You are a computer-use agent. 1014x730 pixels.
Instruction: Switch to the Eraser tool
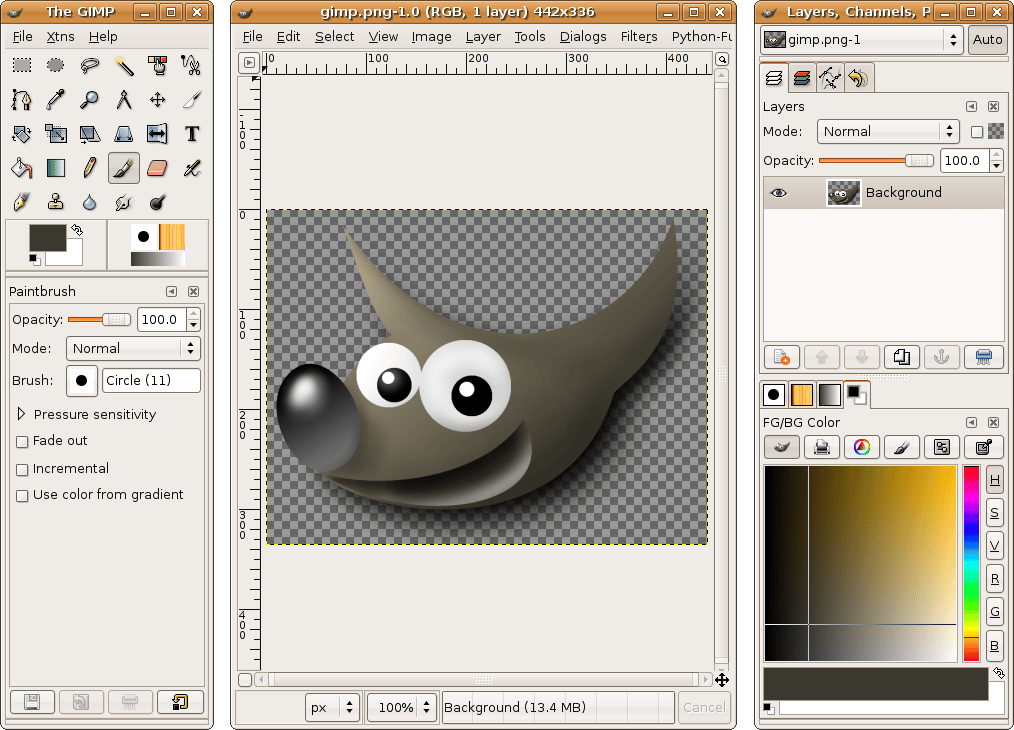(x=158, y=167)
